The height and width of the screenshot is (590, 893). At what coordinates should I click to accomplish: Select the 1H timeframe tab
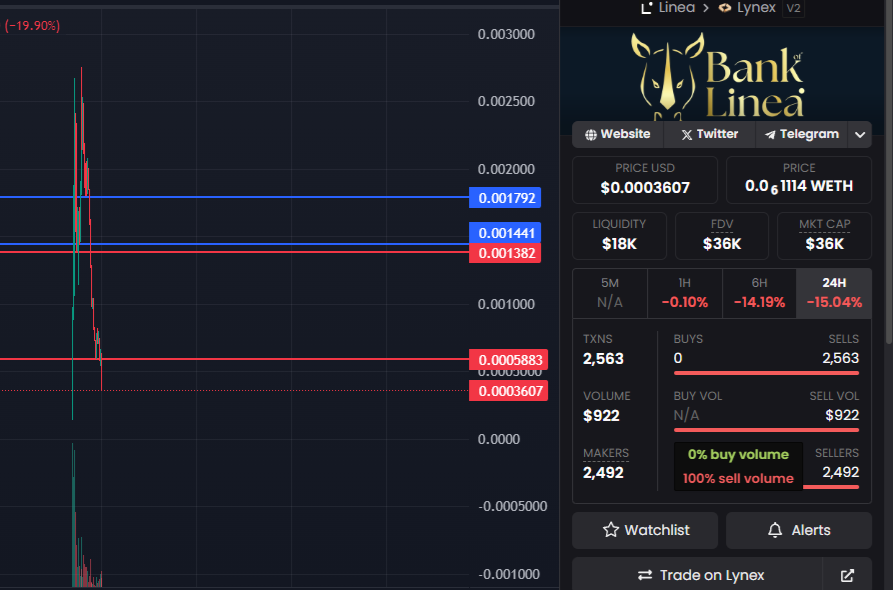[x=685, y=293]
